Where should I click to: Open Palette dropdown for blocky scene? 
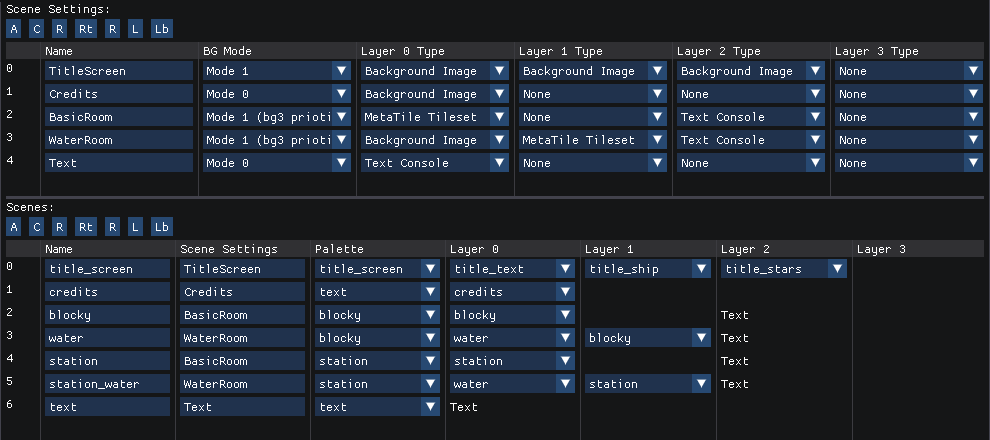[378, 315]
